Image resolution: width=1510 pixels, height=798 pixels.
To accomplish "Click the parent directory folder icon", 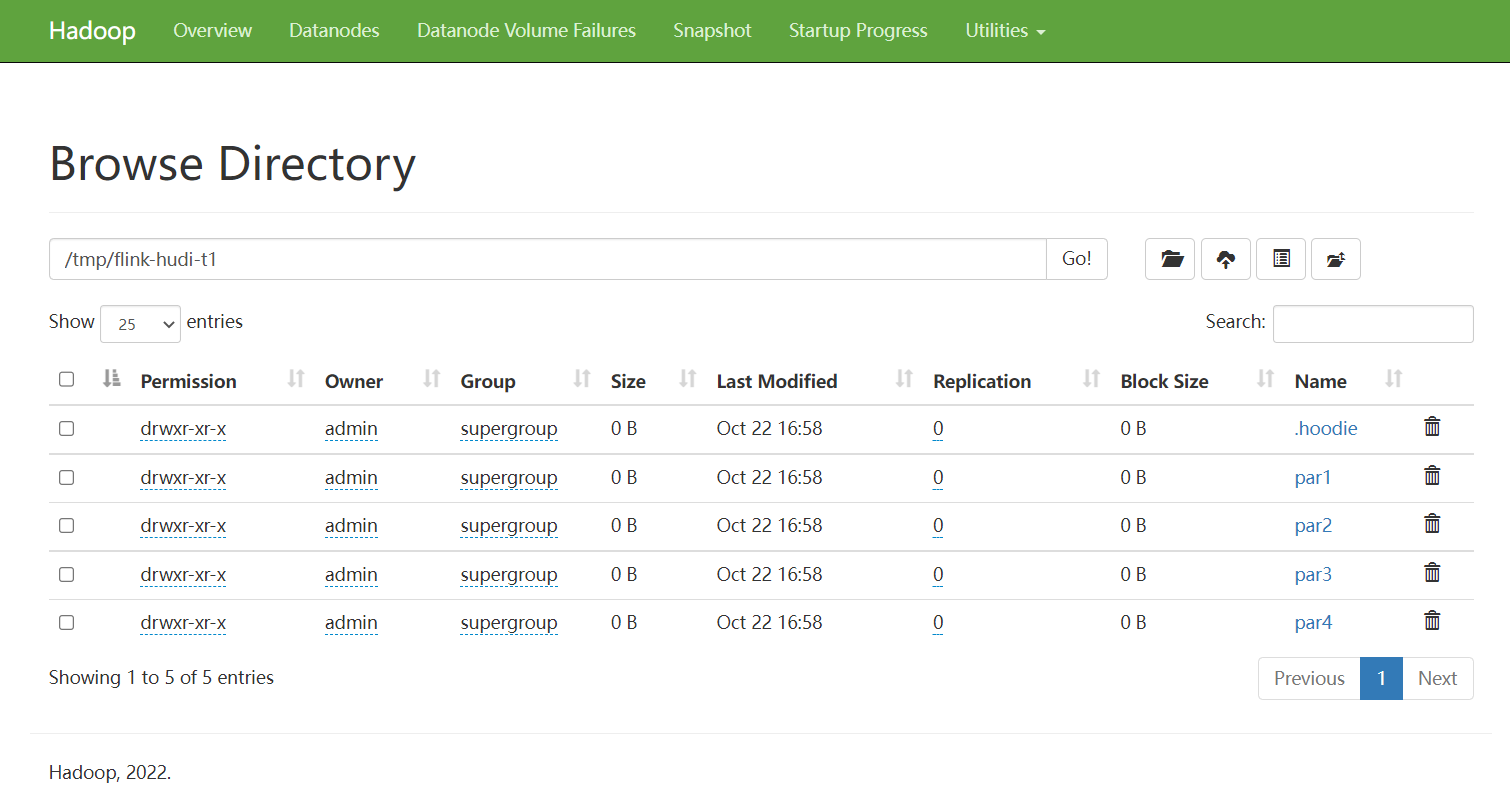I will coord(1336,259).
